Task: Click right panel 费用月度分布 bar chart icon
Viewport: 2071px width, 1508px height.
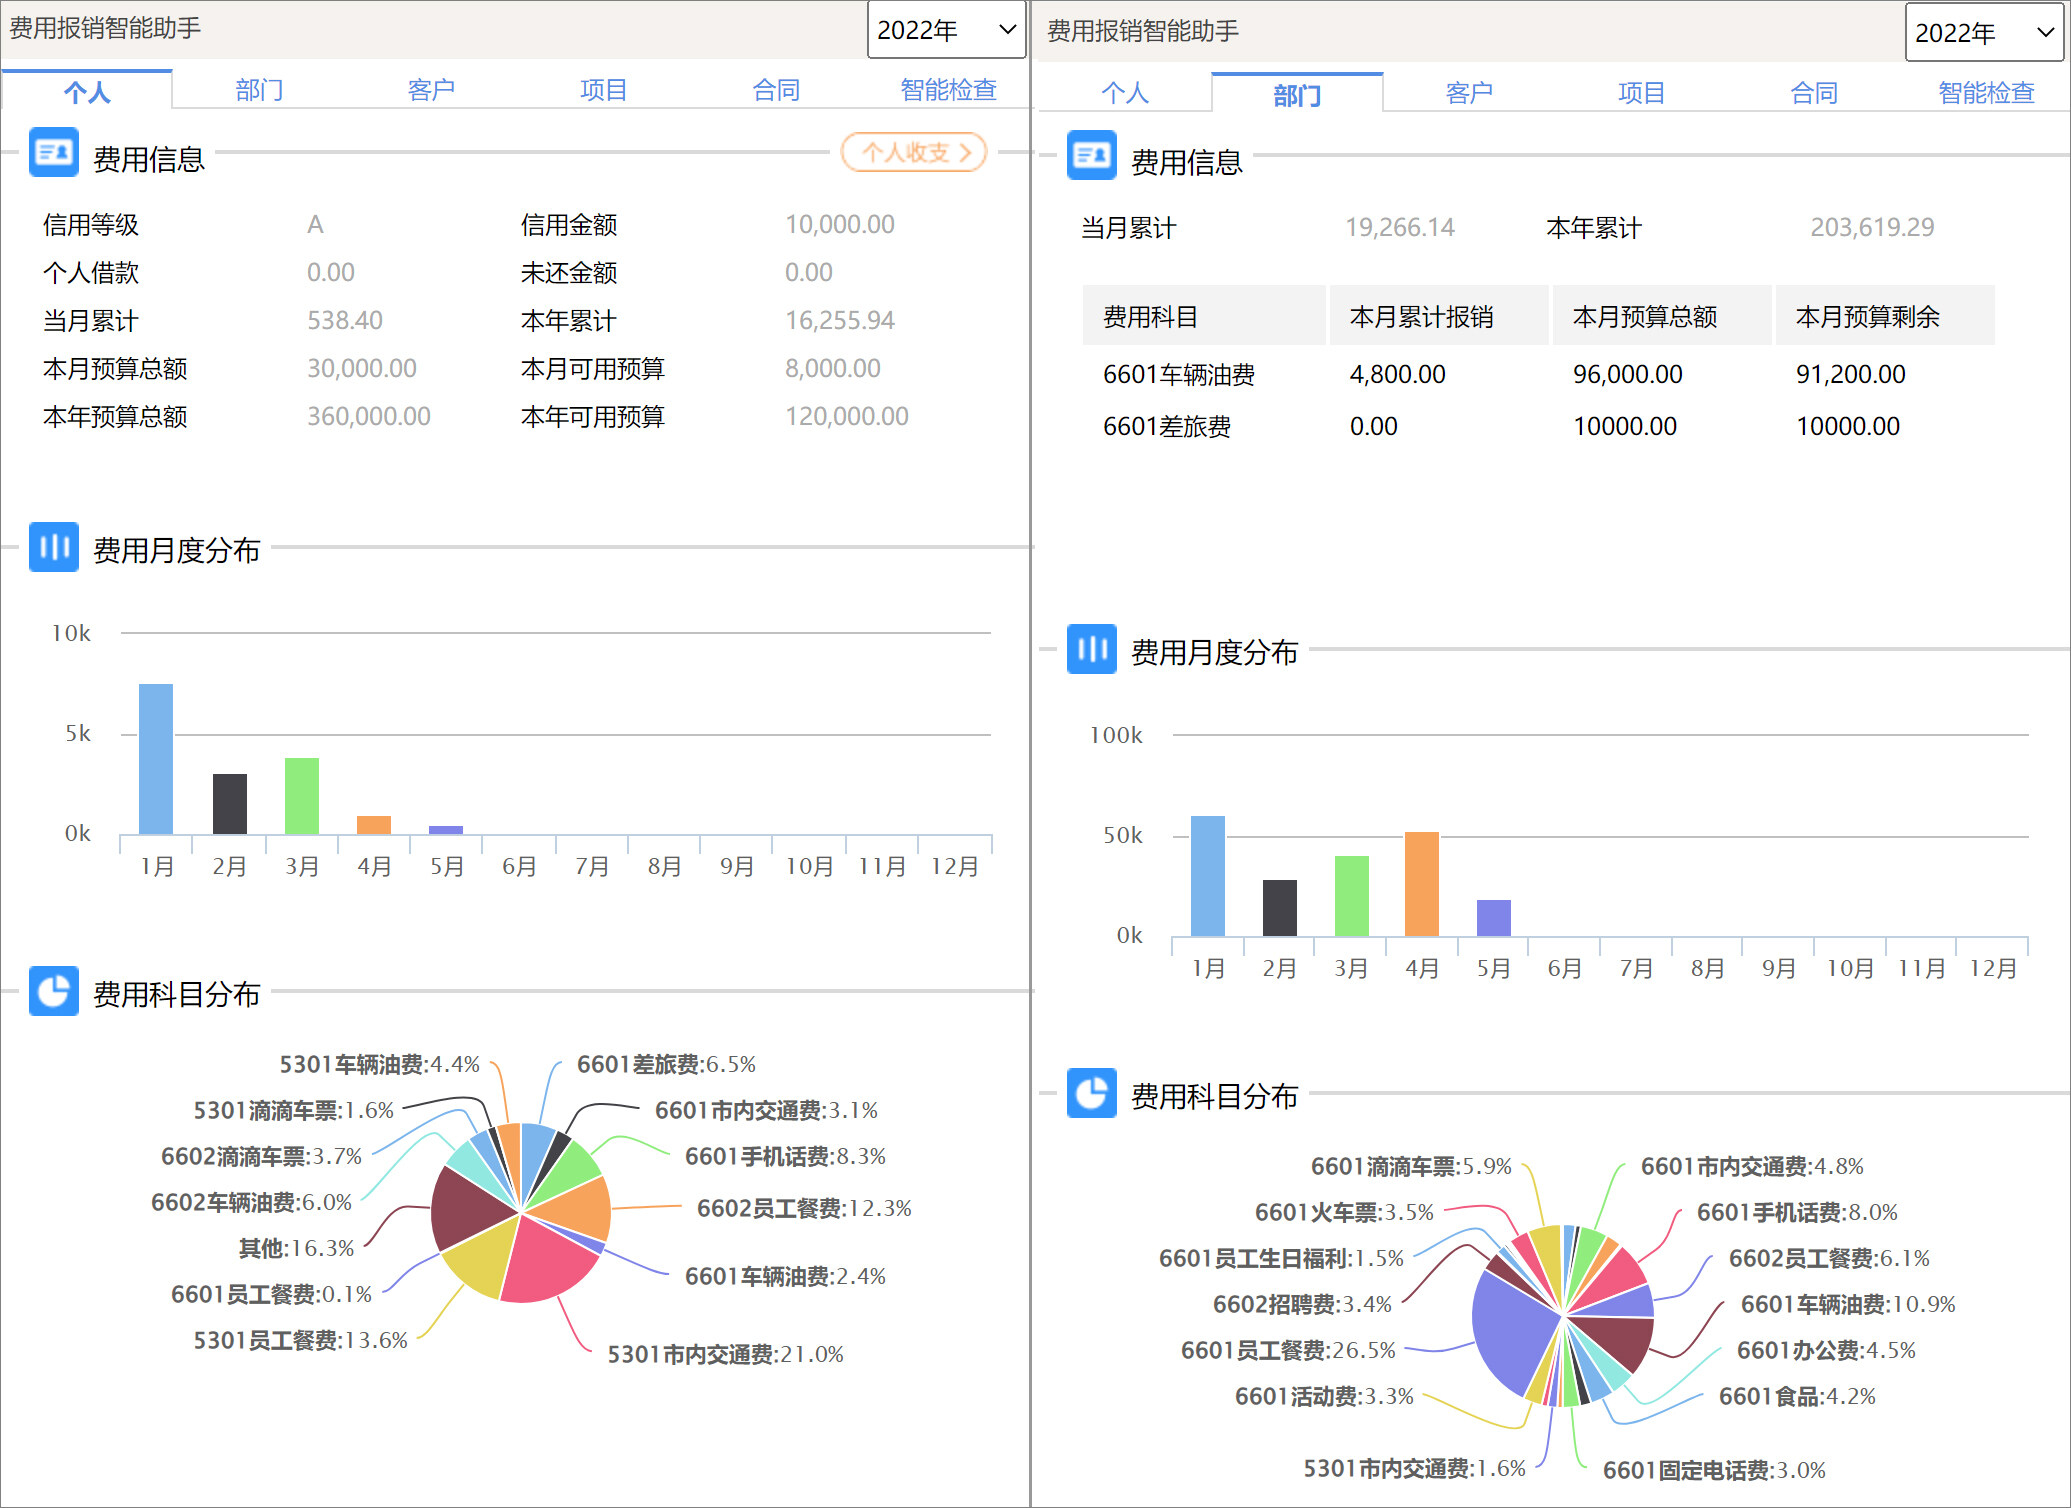Action: point(1091,649)
